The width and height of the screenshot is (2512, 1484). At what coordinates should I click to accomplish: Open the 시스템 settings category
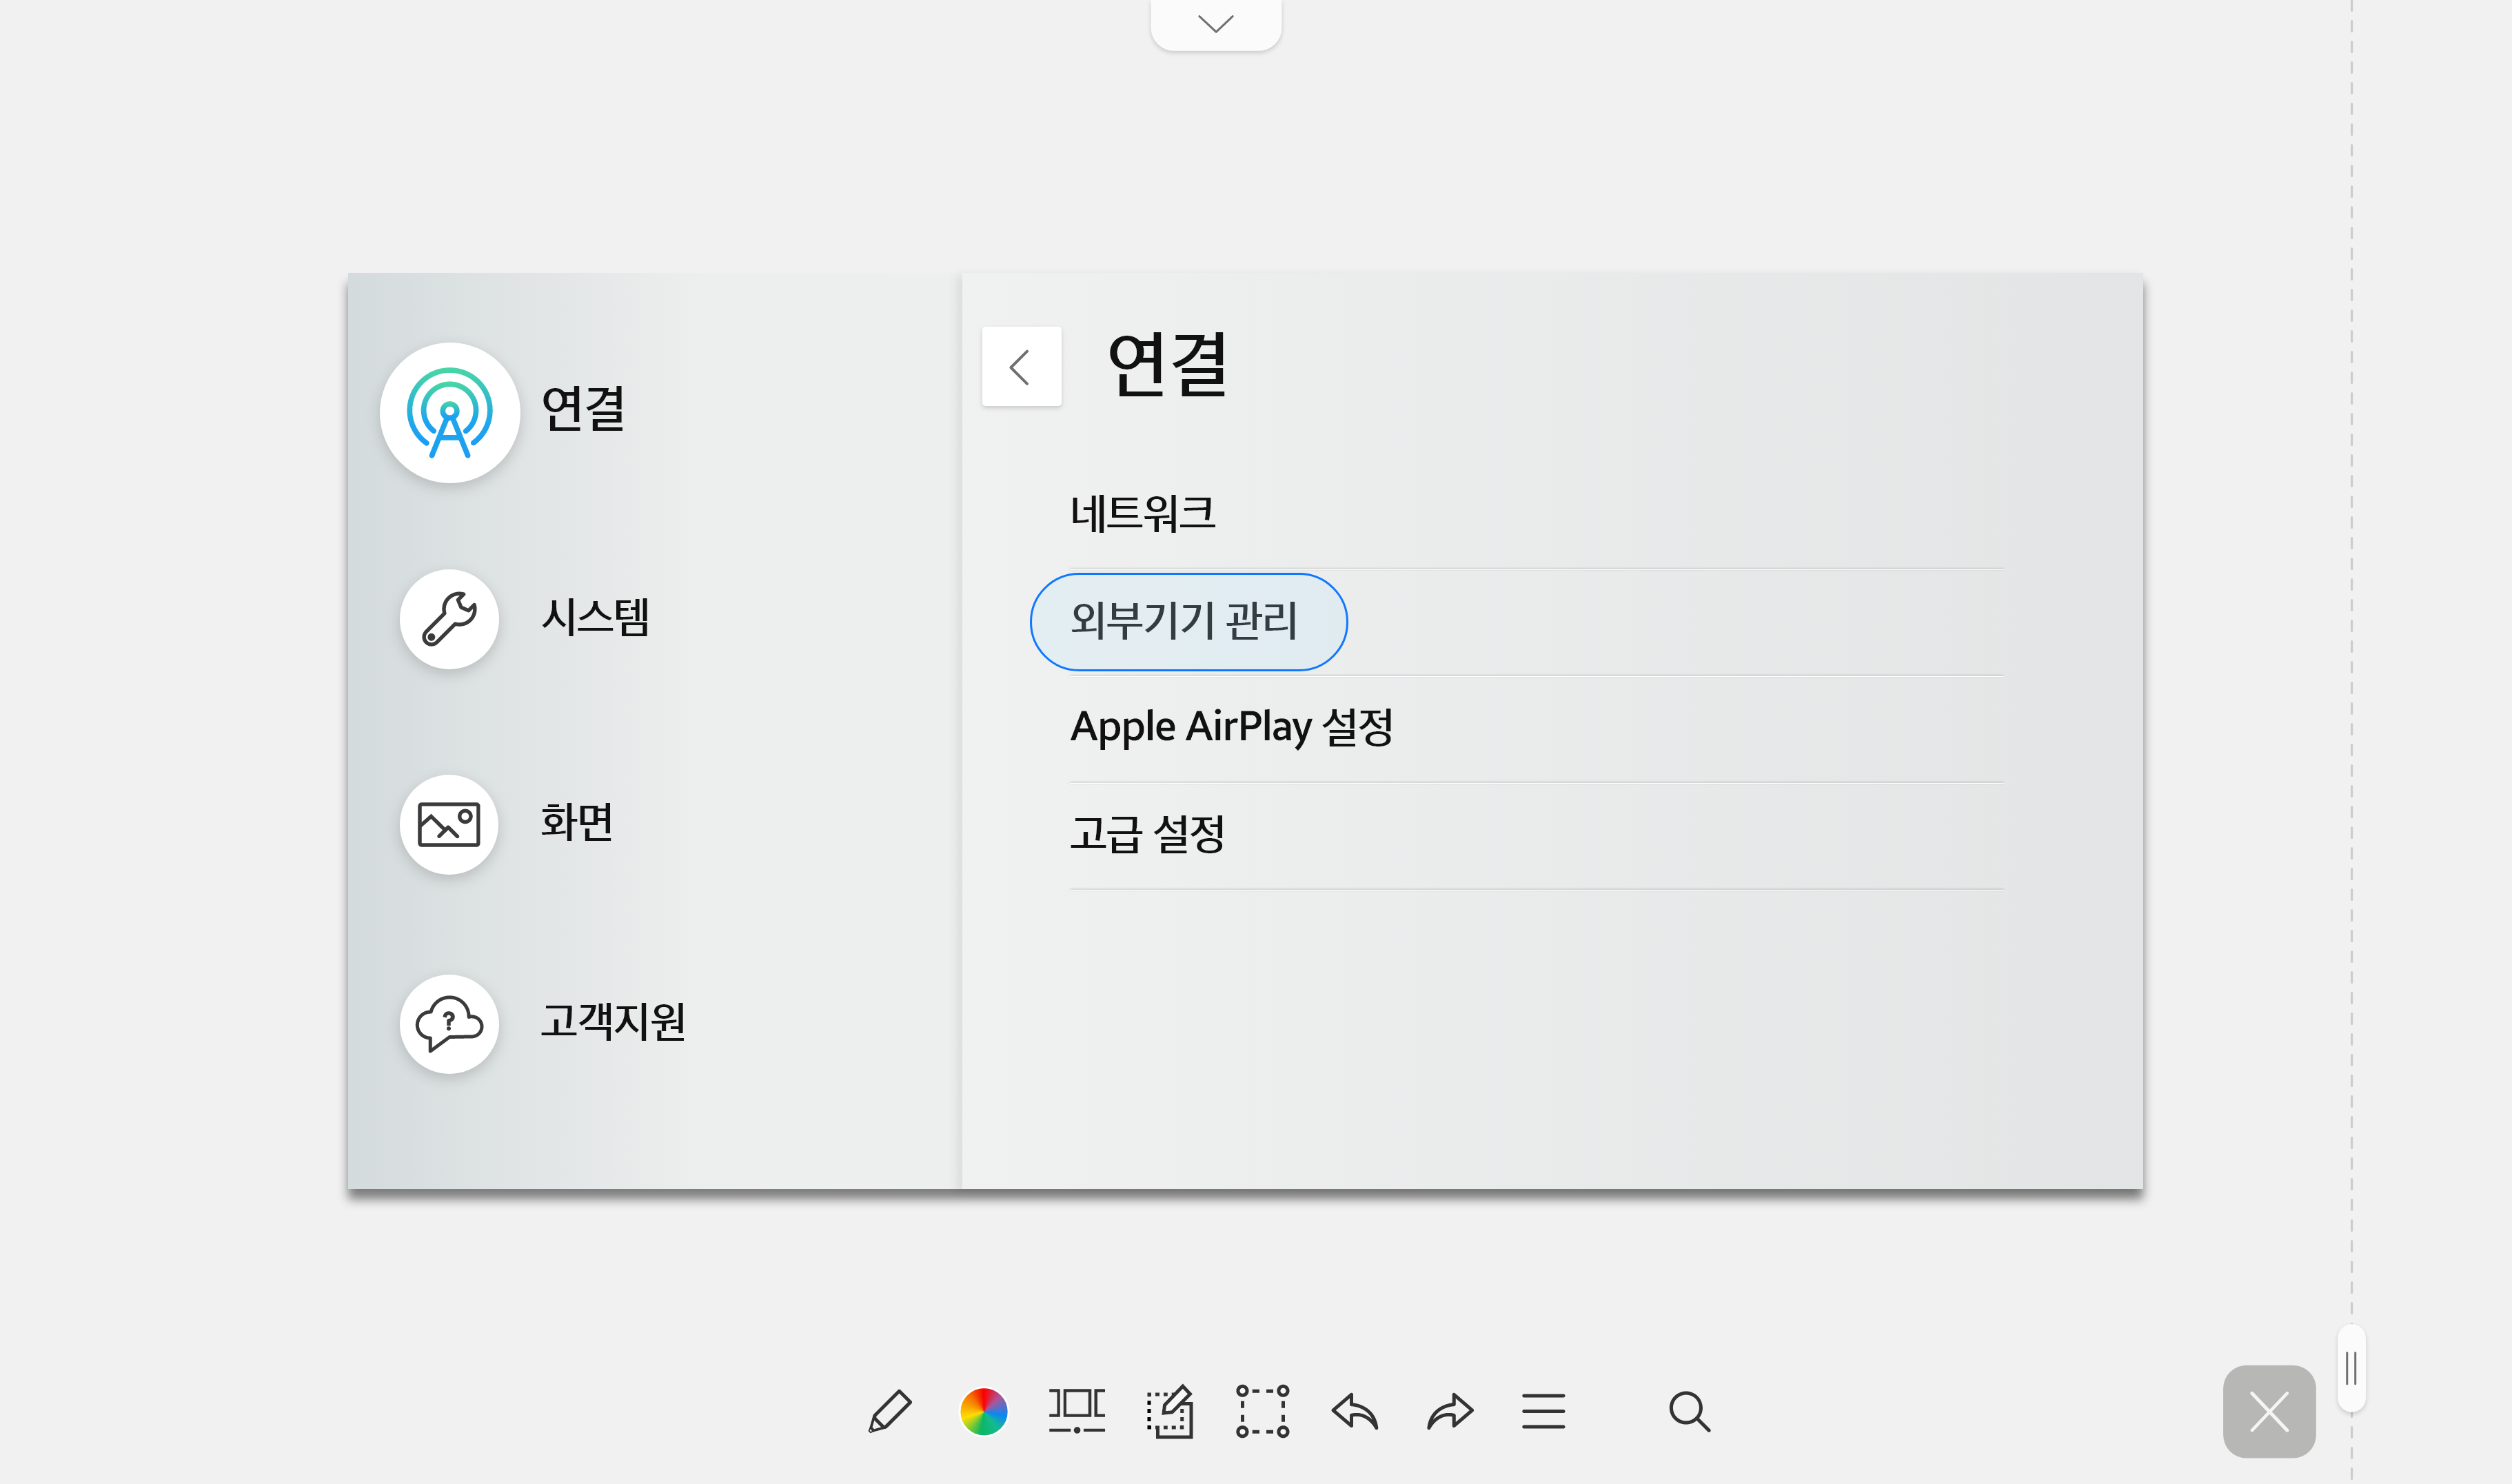[x=525, y=619]
